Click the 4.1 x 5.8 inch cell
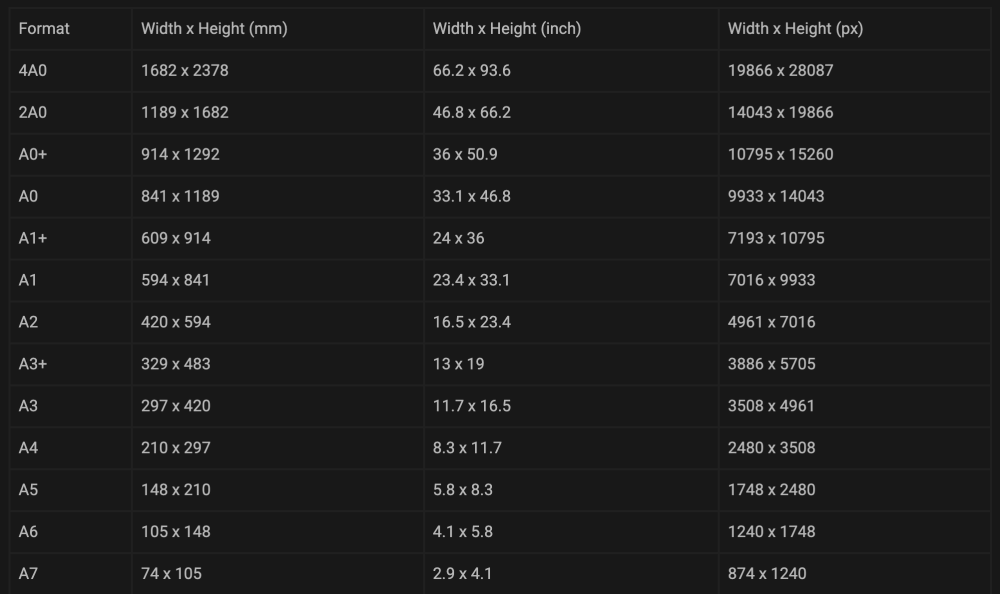 click(463, 531)
